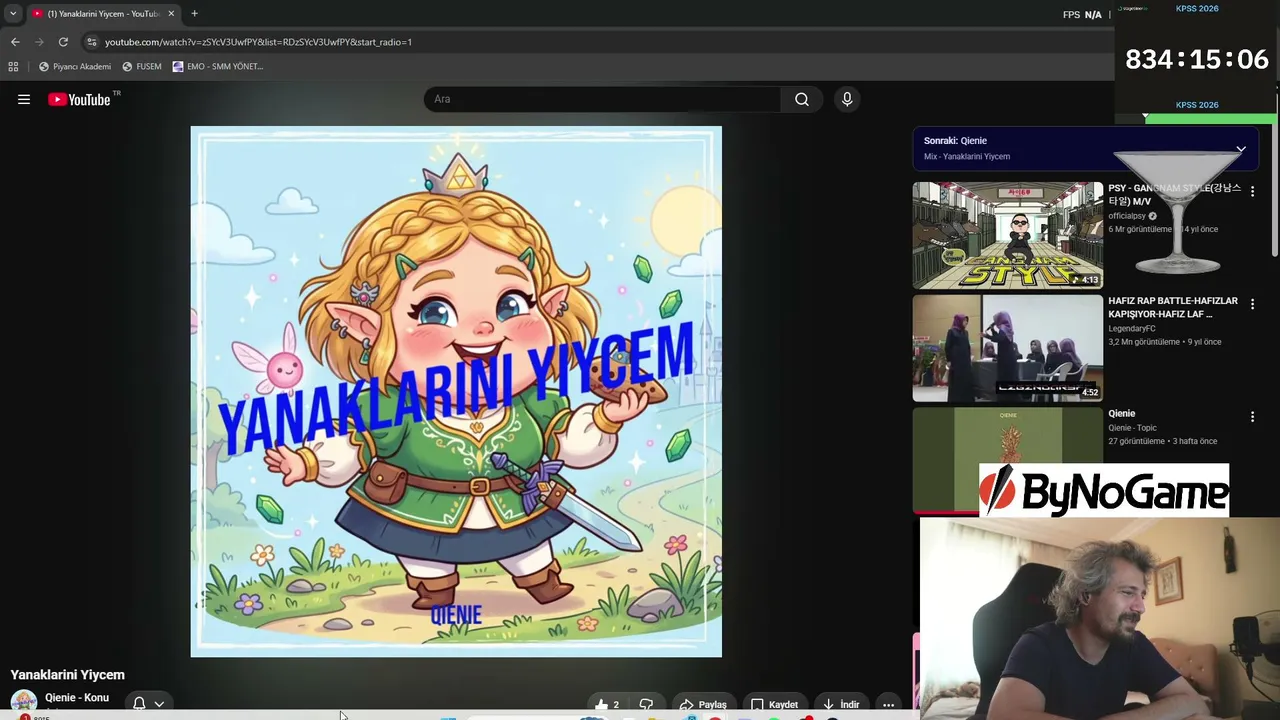Click the '27 görüntüleme' view count text
The height and width of the screenshot is (720, 1280).
tap(1136, 441)
